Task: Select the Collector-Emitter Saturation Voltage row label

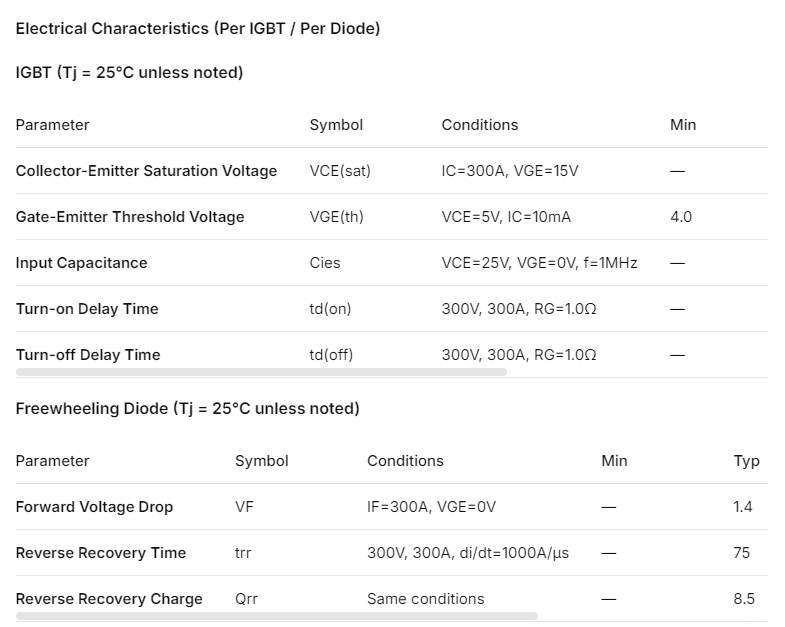Action: (x=146, y=171)
